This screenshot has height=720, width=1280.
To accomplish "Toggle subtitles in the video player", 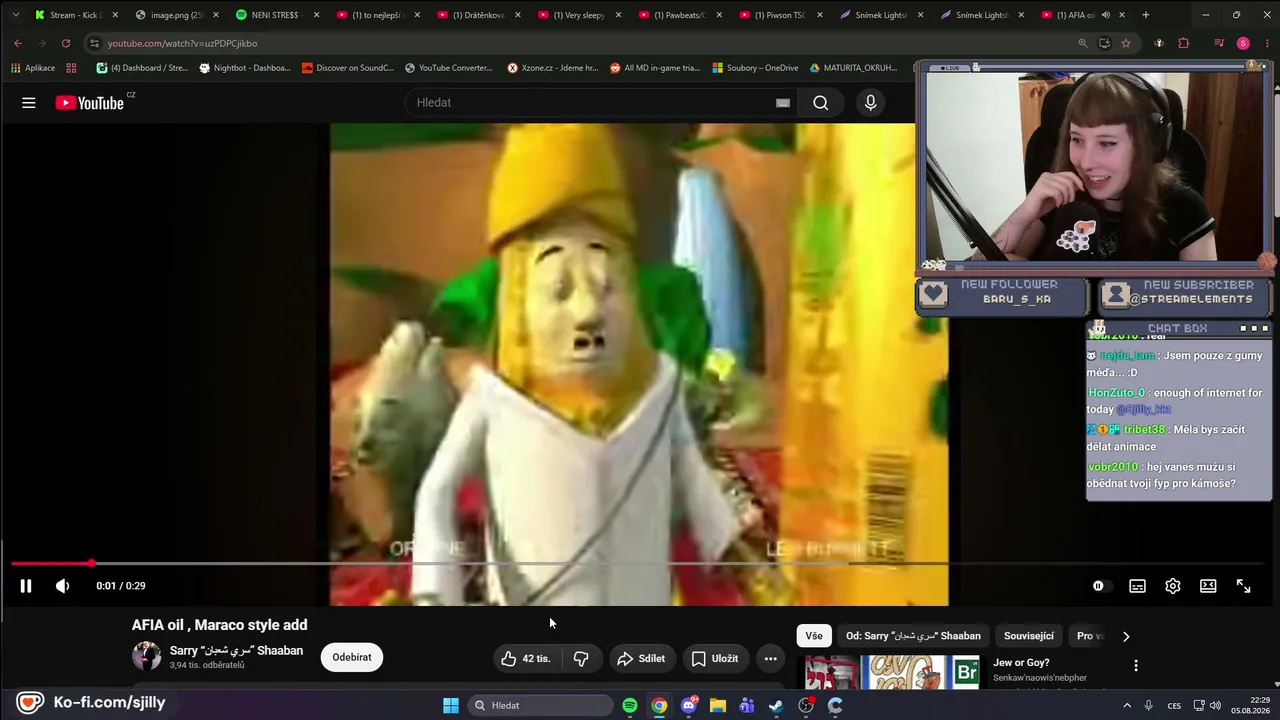I will click(1137, 586).
